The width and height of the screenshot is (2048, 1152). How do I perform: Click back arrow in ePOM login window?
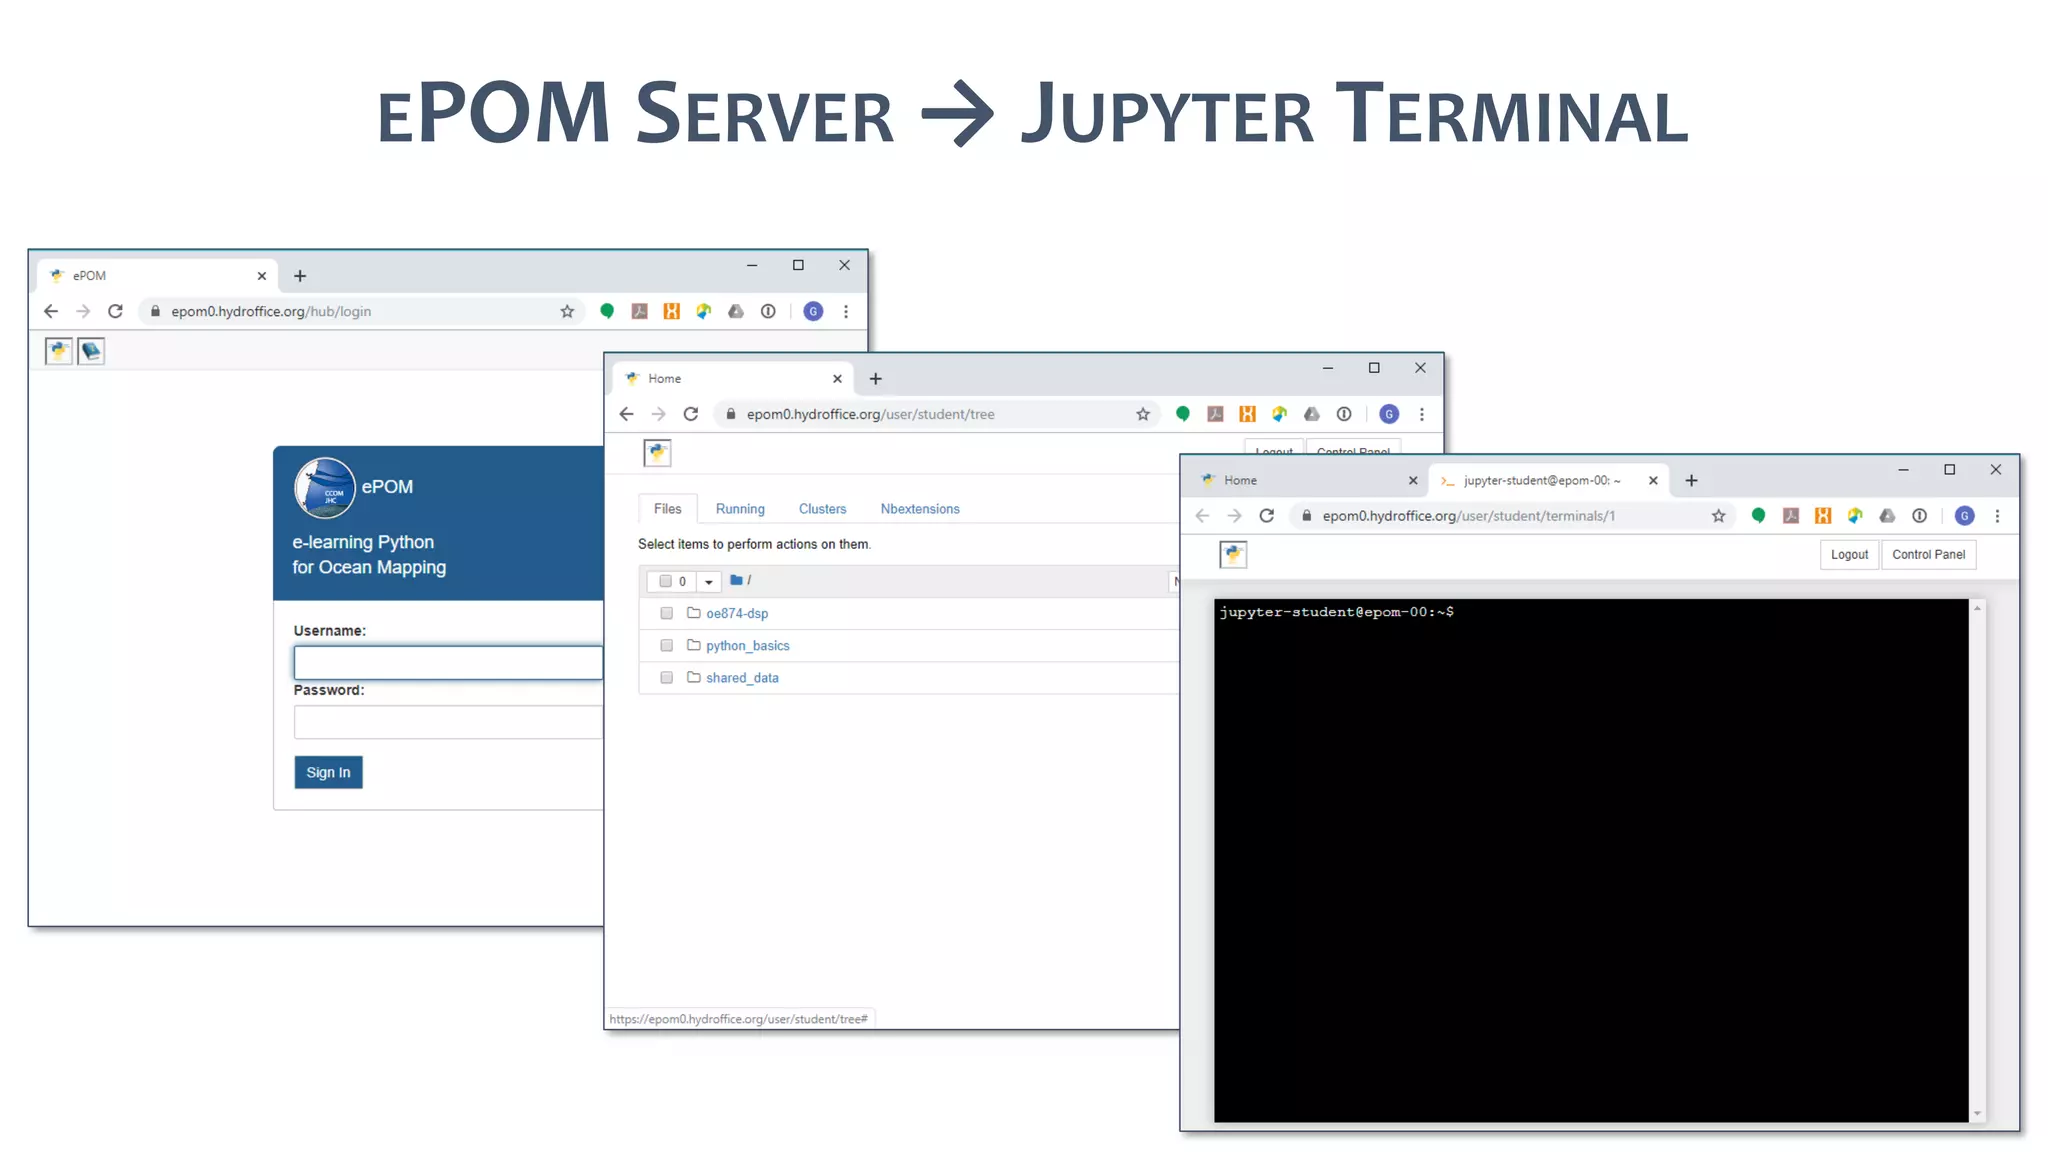tap(51, 311)
